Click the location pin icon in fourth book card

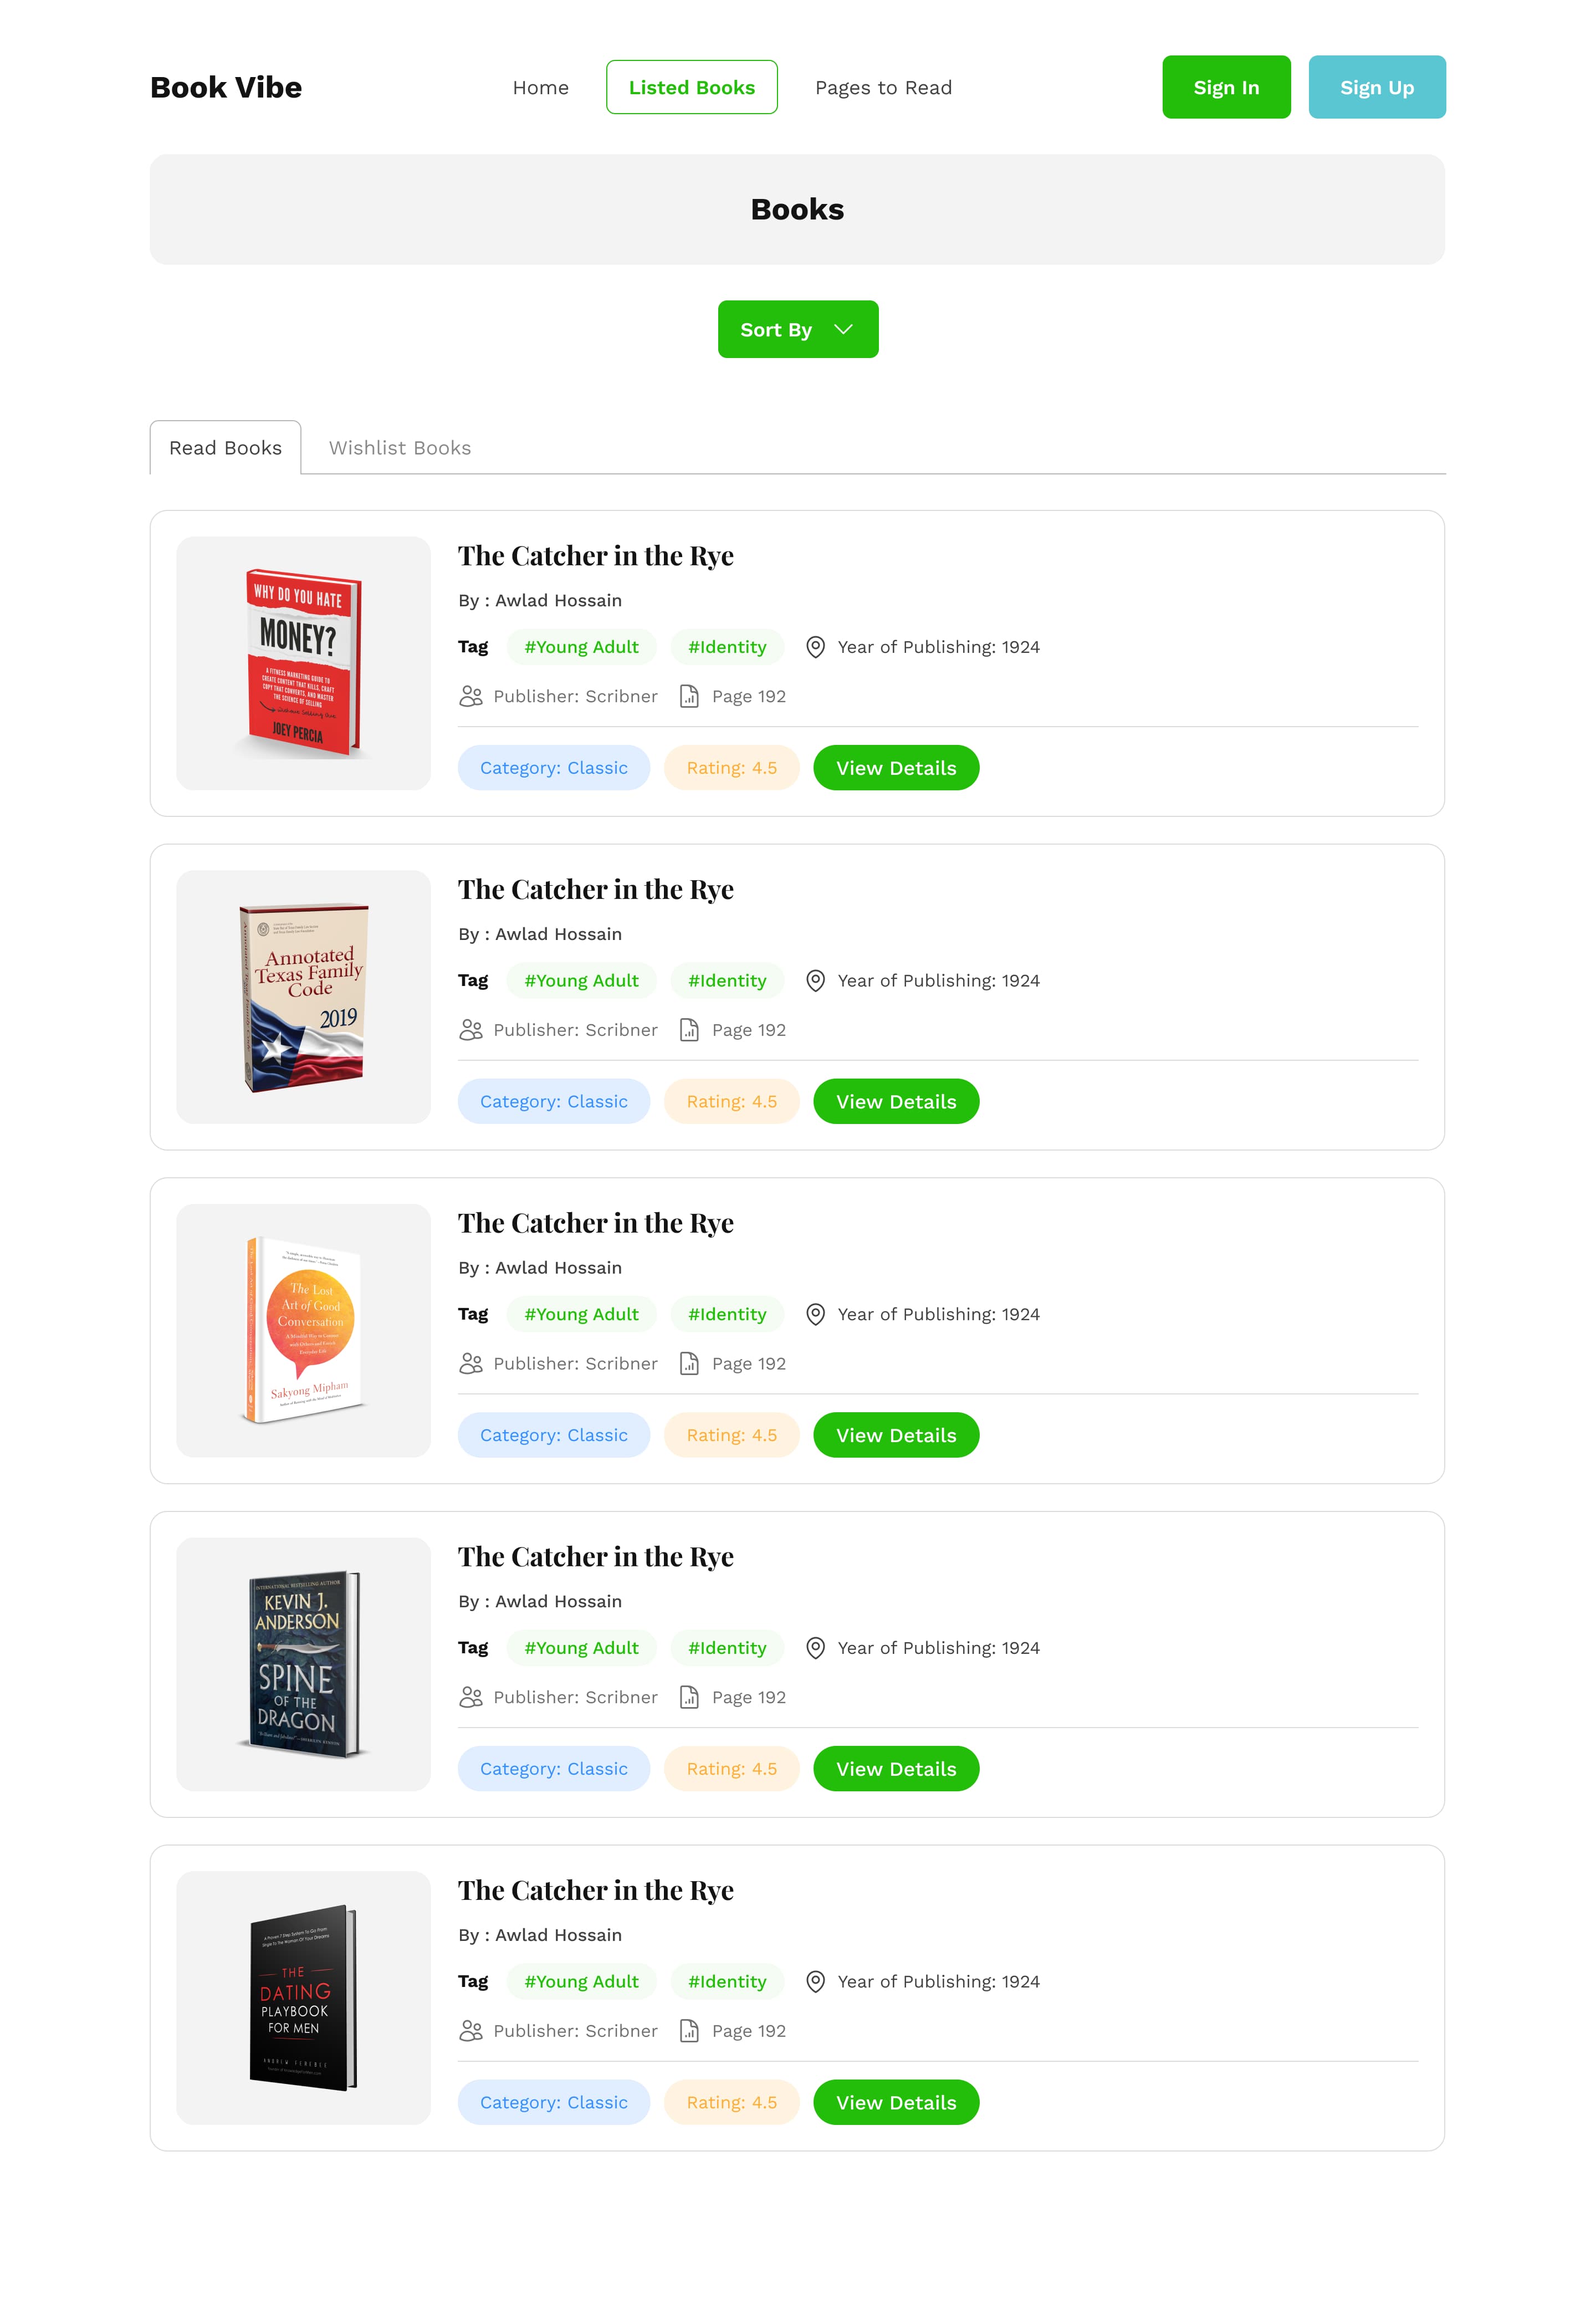815,1648
